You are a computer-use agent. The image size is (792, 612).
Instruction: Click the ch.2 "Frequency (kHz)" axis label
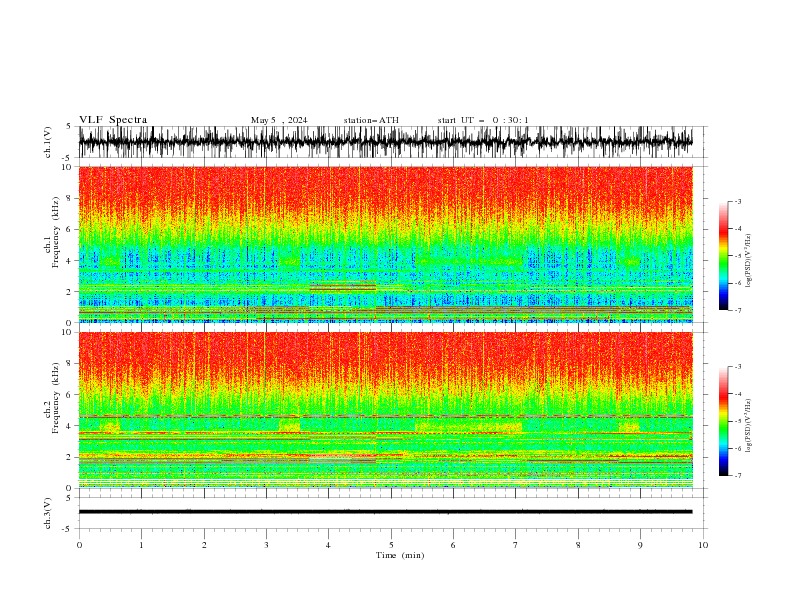tap(55, 398)
